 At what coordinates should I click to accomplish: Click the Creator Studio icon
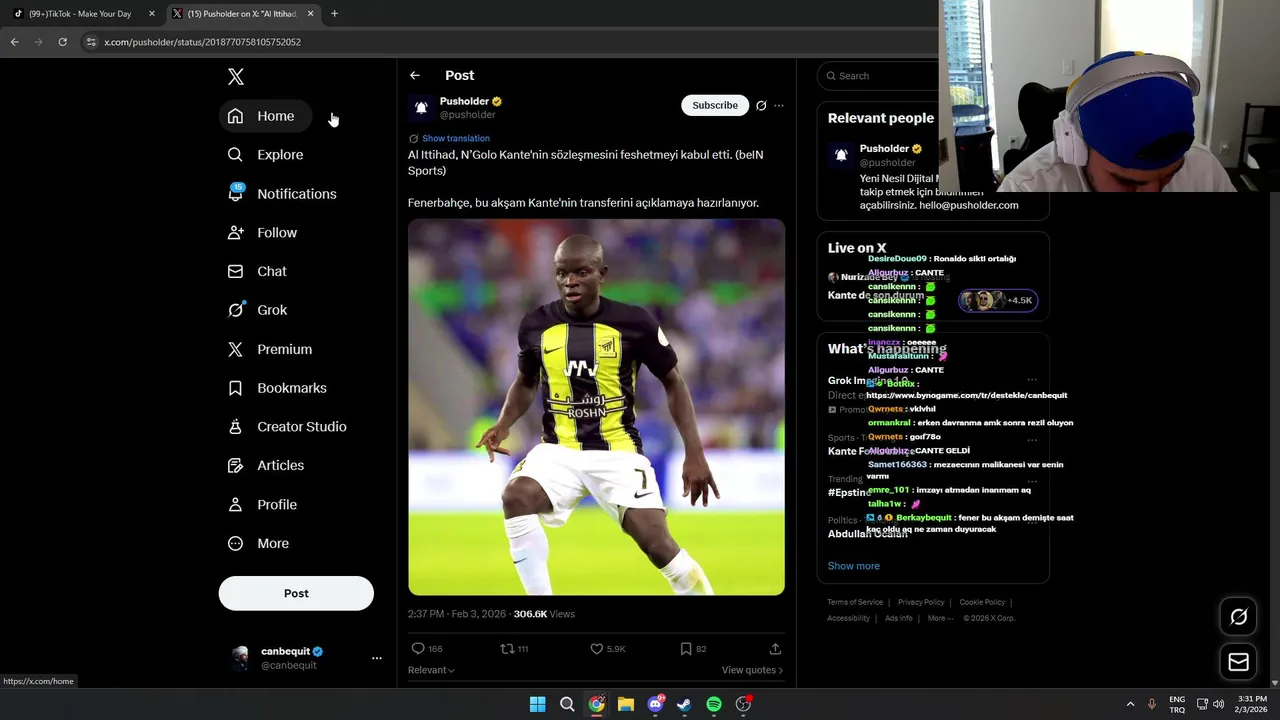click(235, 427)
